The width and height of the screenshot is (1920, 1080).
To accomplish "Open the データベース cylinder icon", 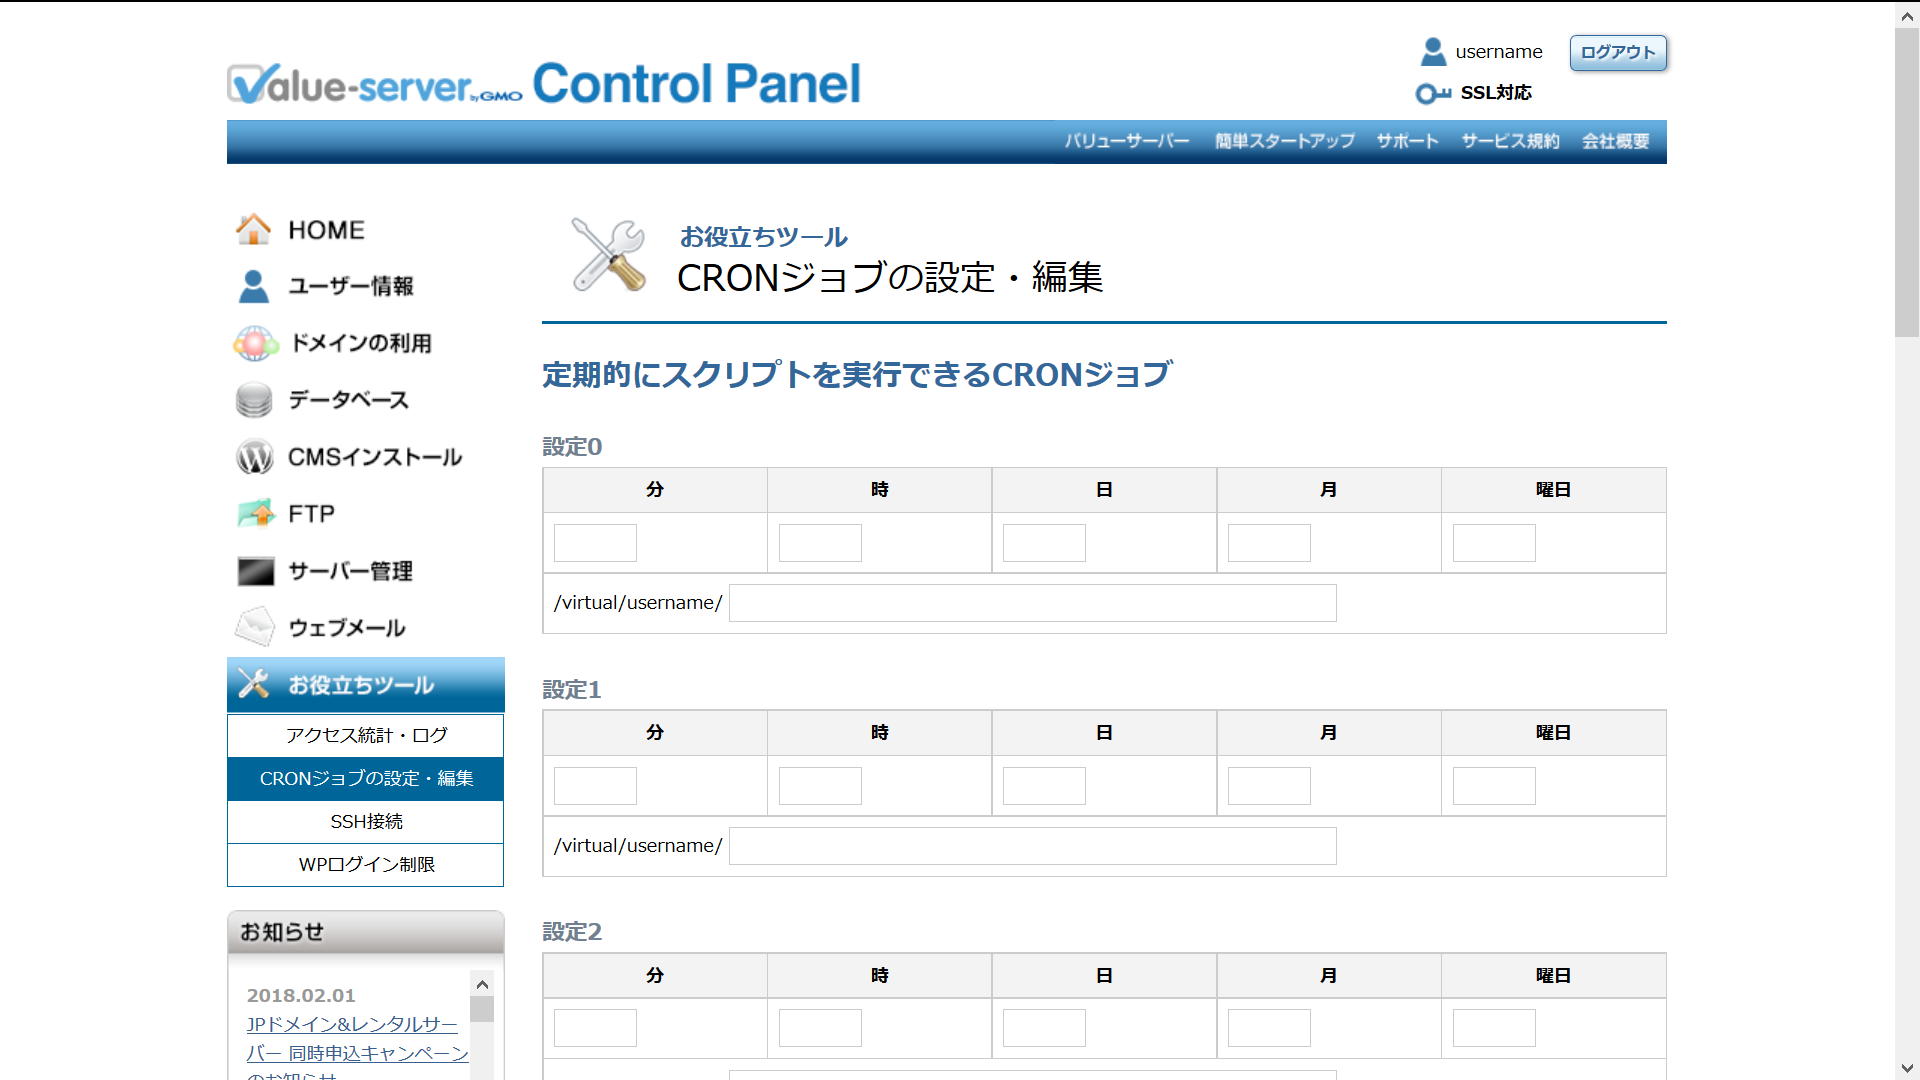I will coord(254,400).
